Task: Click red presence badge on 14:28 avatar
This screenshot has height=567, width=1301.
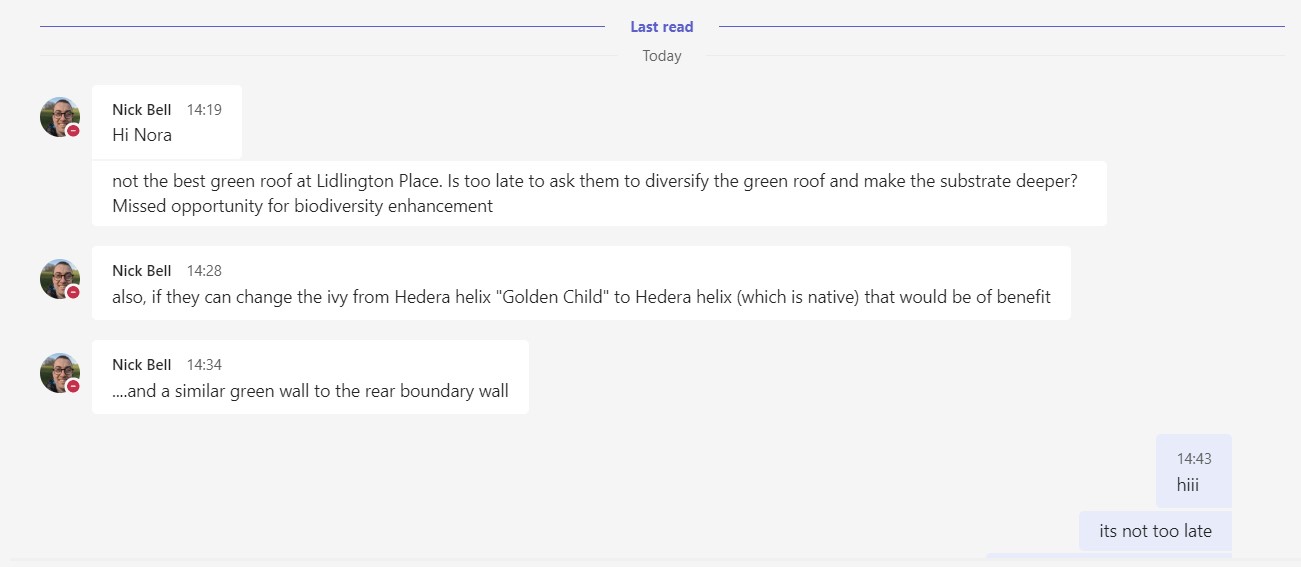Action: [73, 292]
